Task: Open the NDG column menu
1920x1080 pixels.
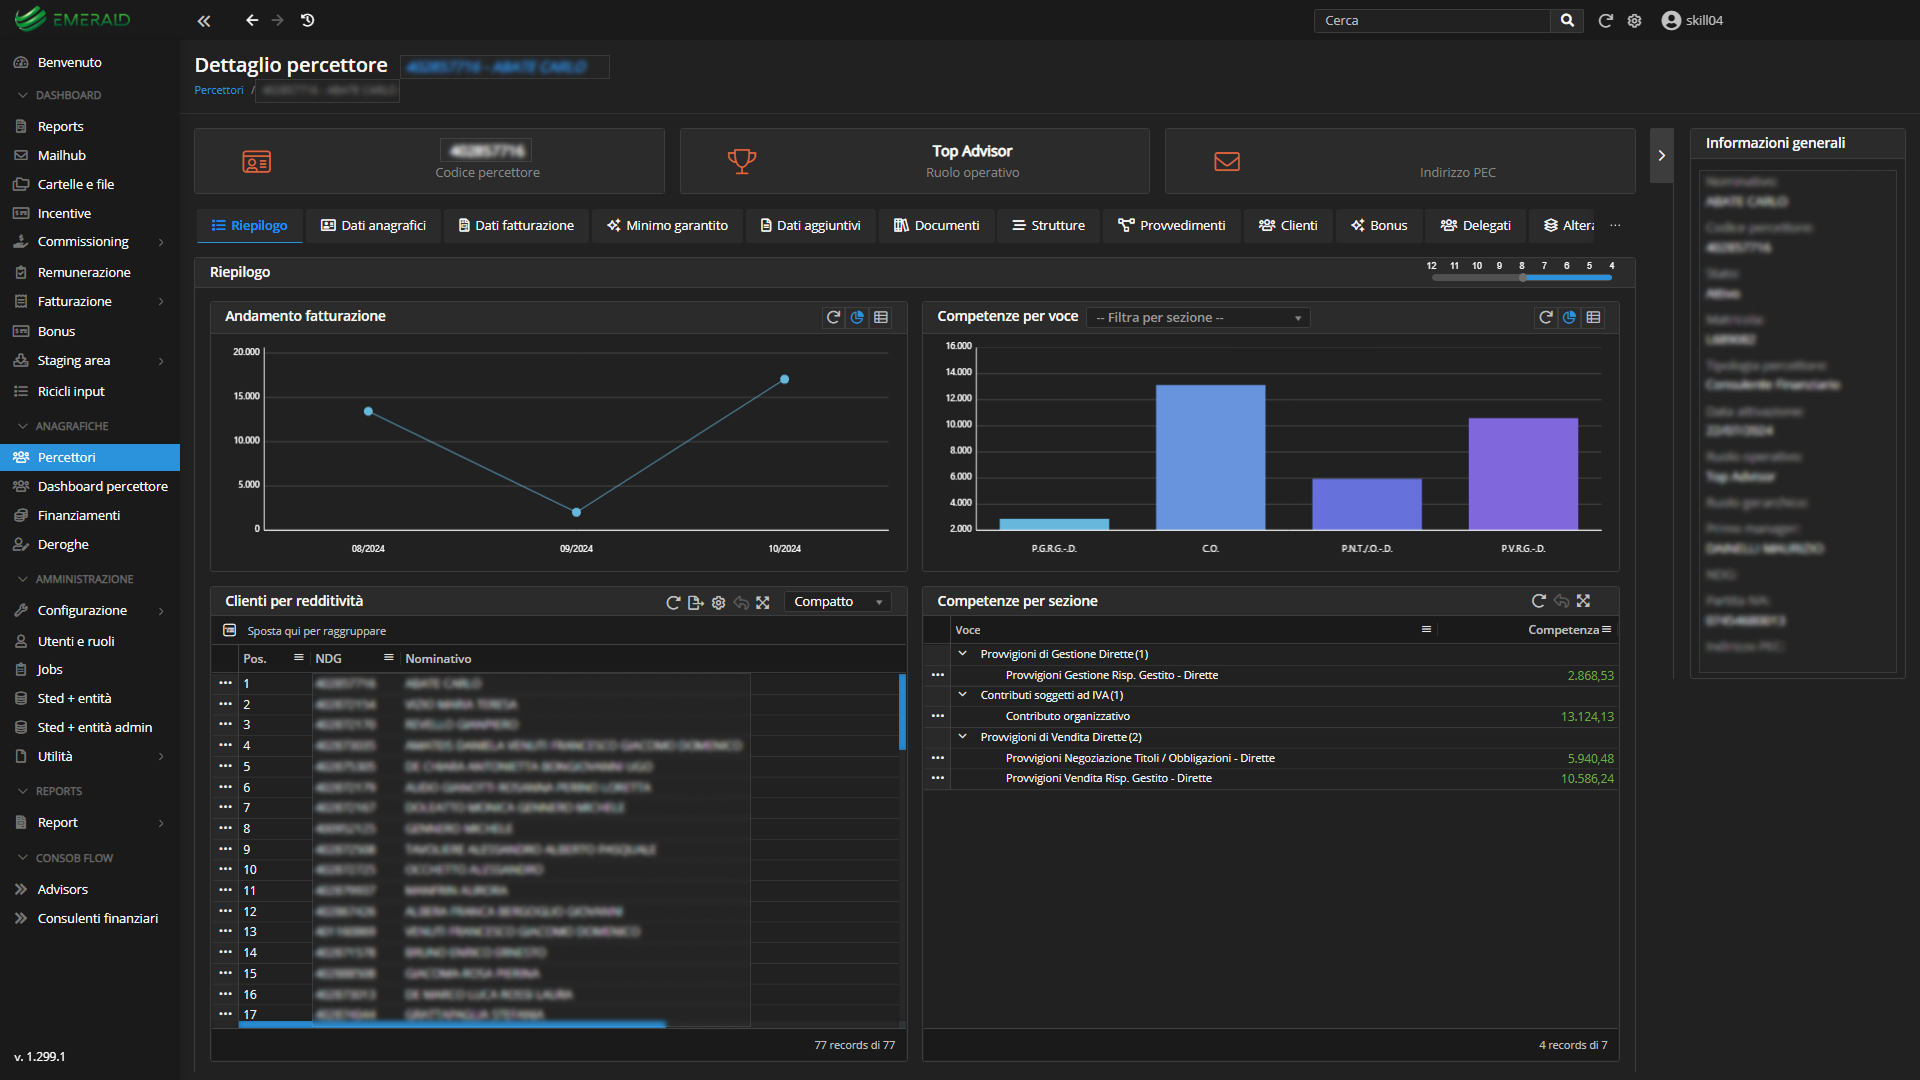Action: 388,658
